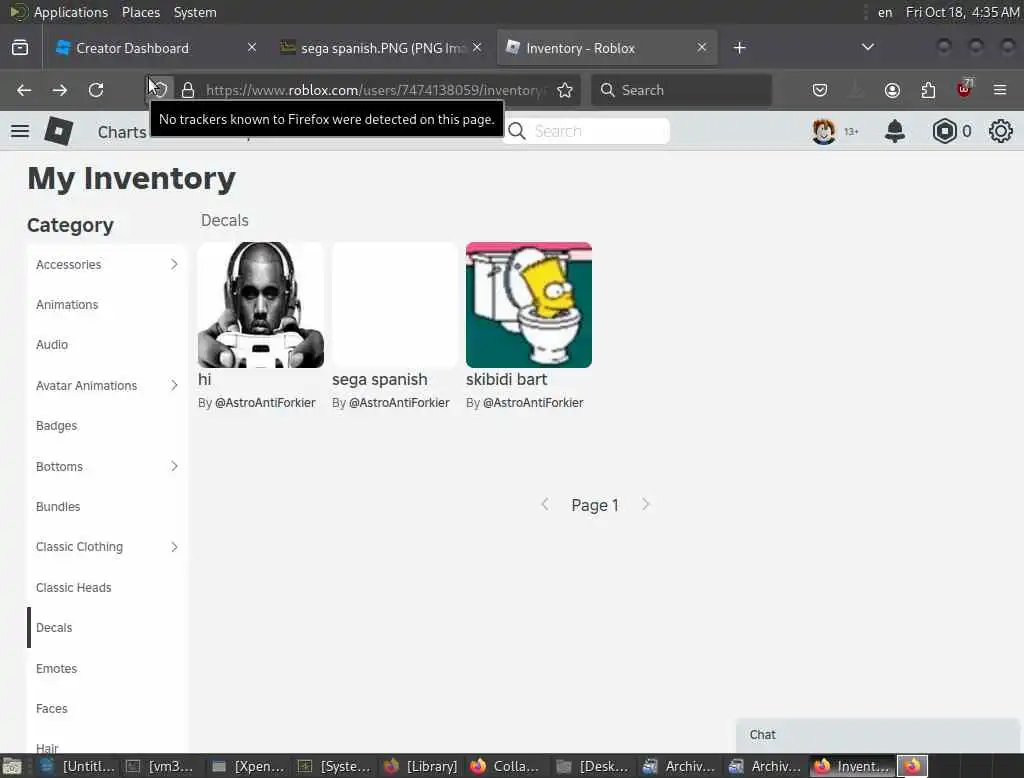Open the Roblox hamburger navigation menu
1024x778 pixels.
20,131
